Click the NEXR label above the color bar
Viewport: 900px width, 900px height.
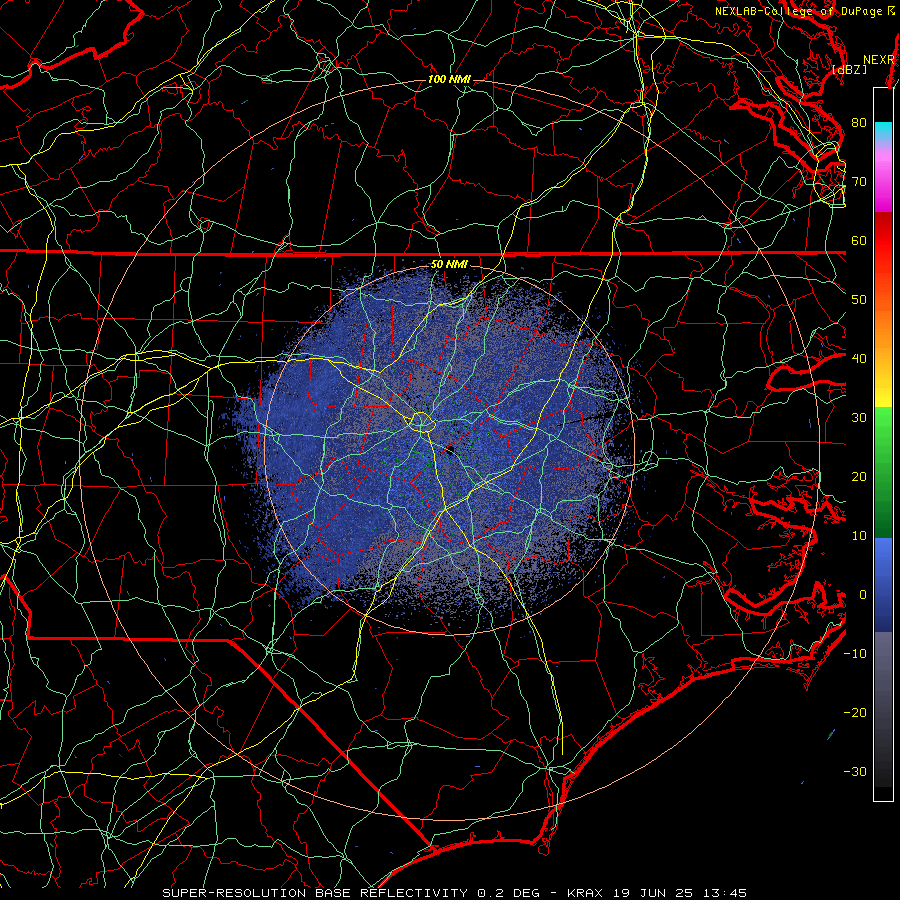coord(879,60)
